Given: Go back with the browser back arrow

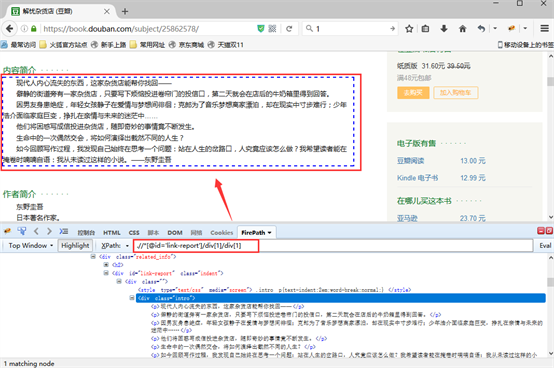Looking at the screenshot, I should tap(10, 29).
